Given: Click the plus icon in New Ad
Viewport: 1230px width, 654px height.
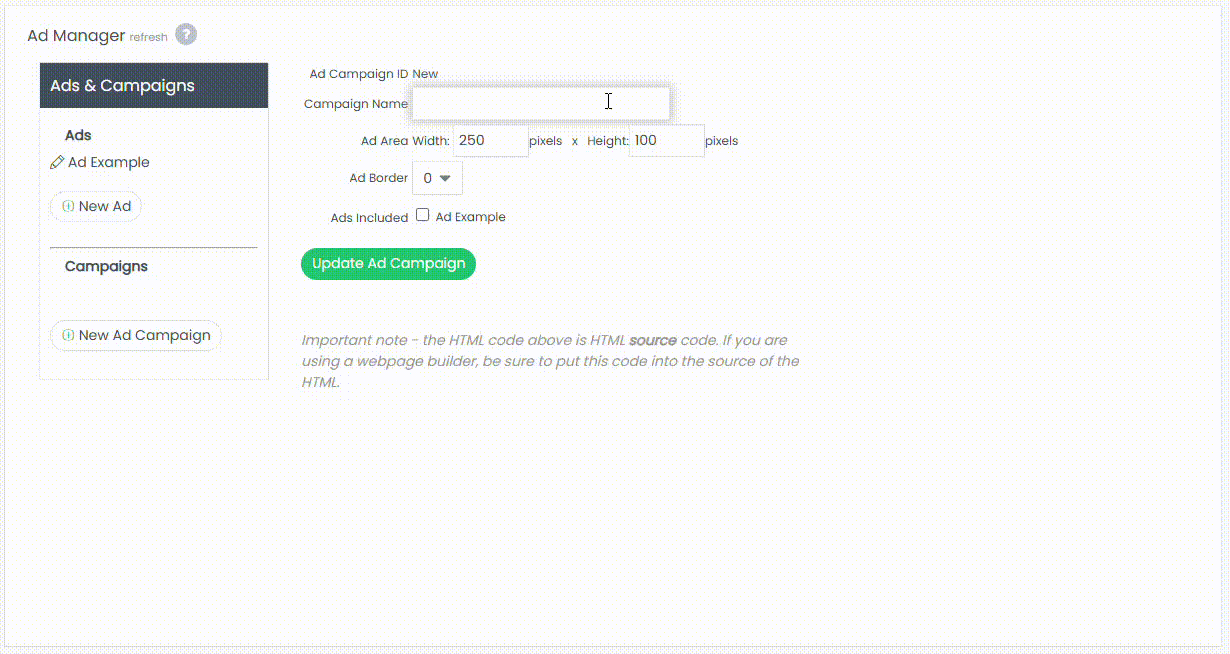Looking at the screenshot, I should click(68, 206).
